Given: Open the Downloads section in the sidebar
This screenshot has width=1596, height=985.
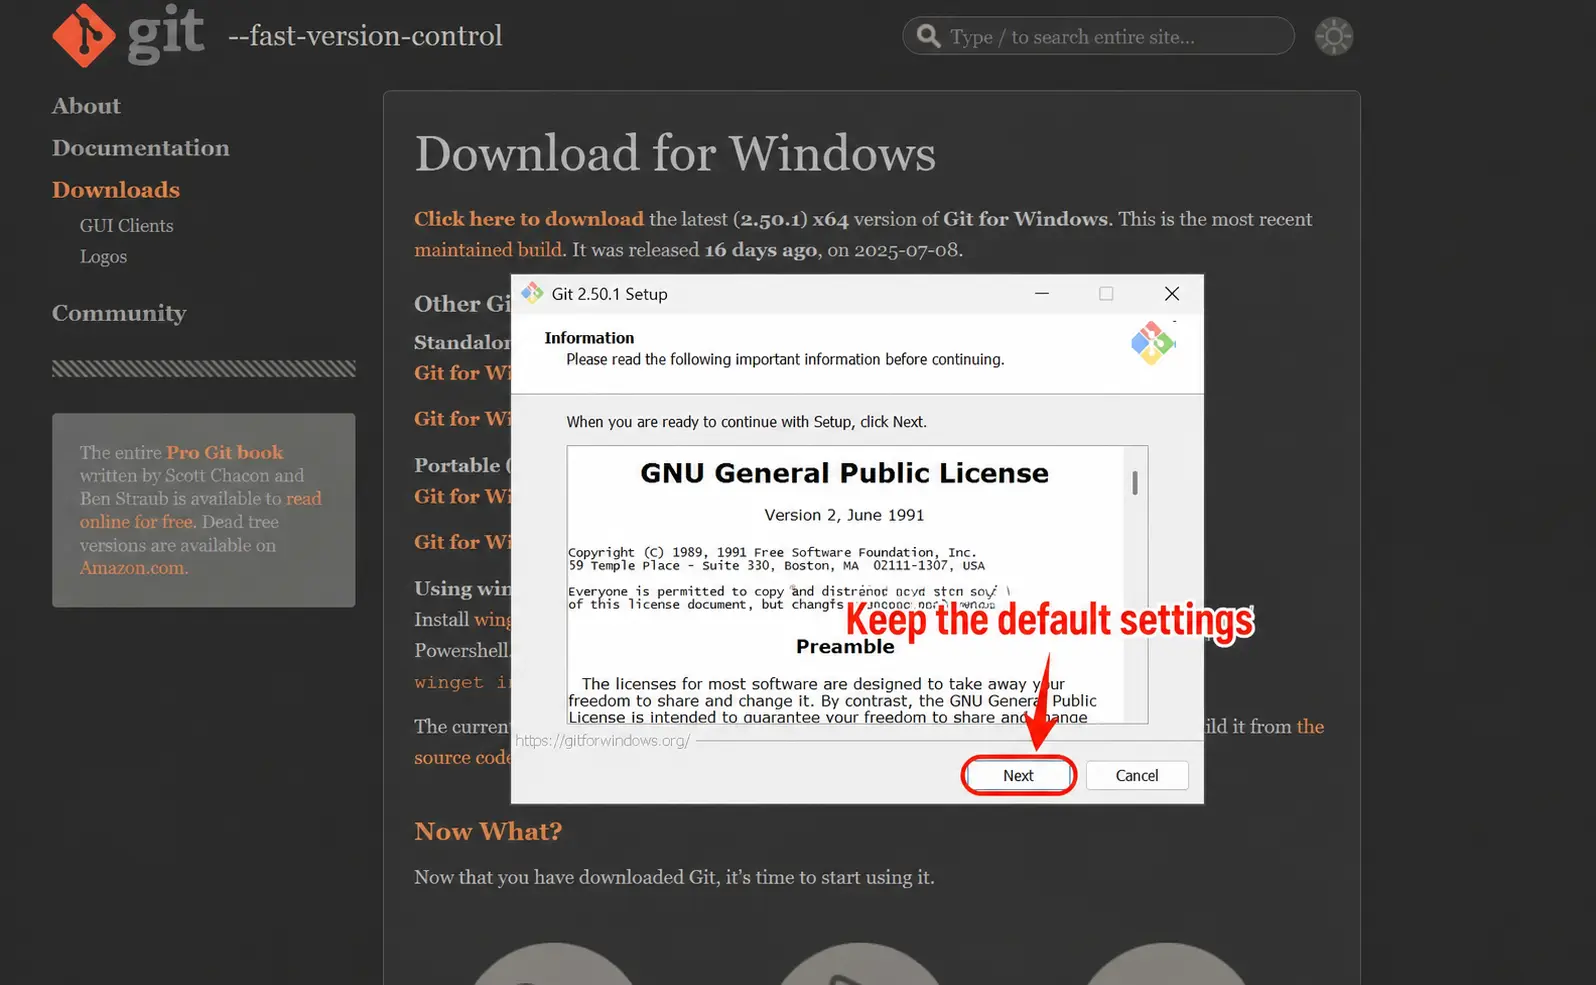Looking at the screenshot, I should [x=116, y=190].
